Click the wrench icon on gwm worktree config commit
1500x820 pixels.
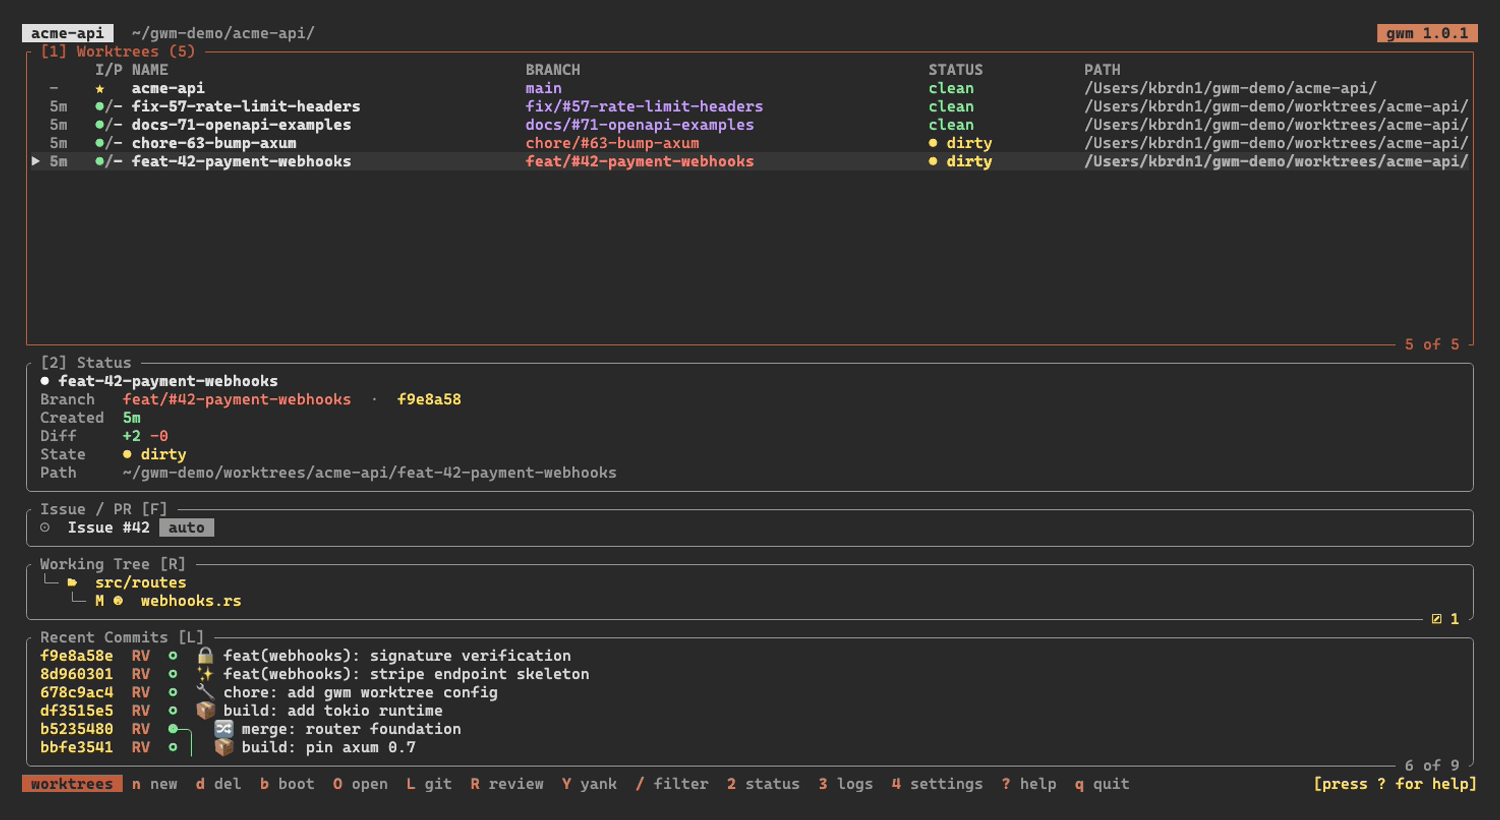tap(205, 692)
